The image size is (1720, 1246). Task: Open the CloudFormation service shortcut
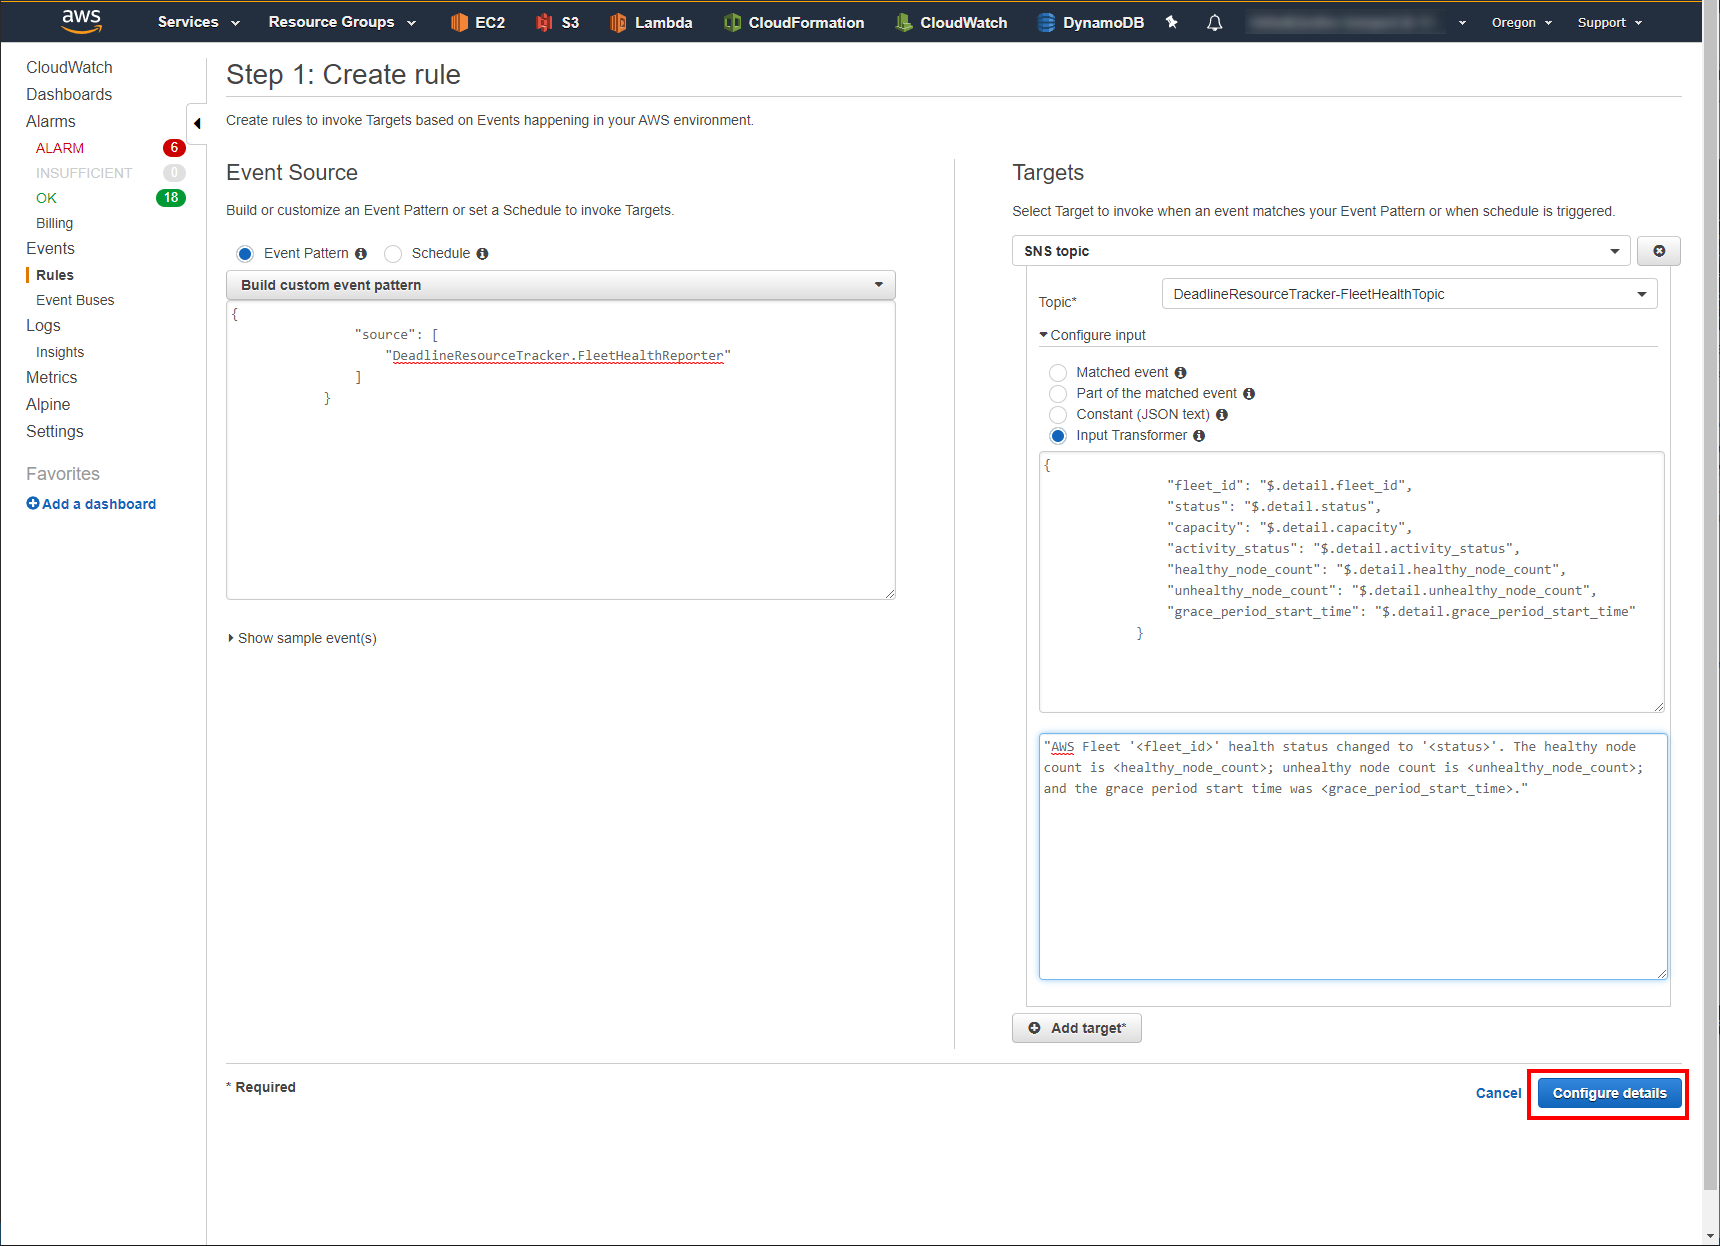click(x=794, y=21)
